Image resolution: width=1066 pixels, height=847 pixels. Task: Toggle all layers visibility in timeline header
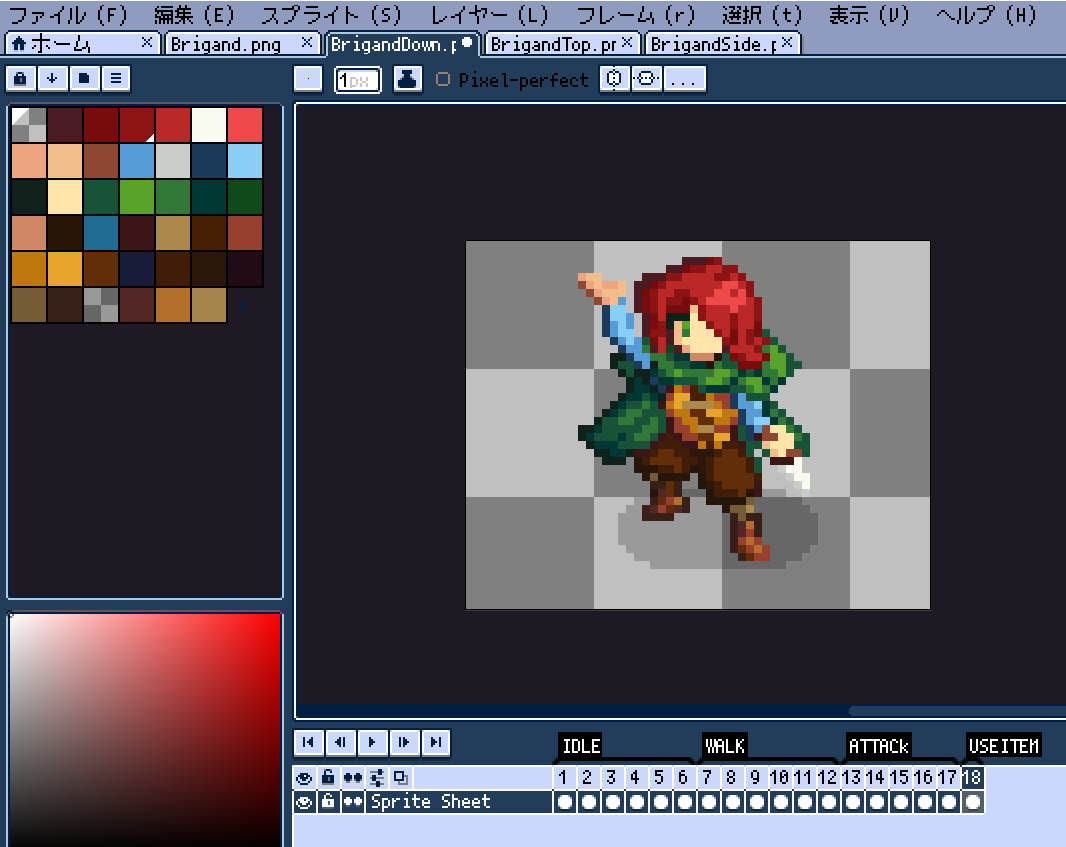coord(304,778)
